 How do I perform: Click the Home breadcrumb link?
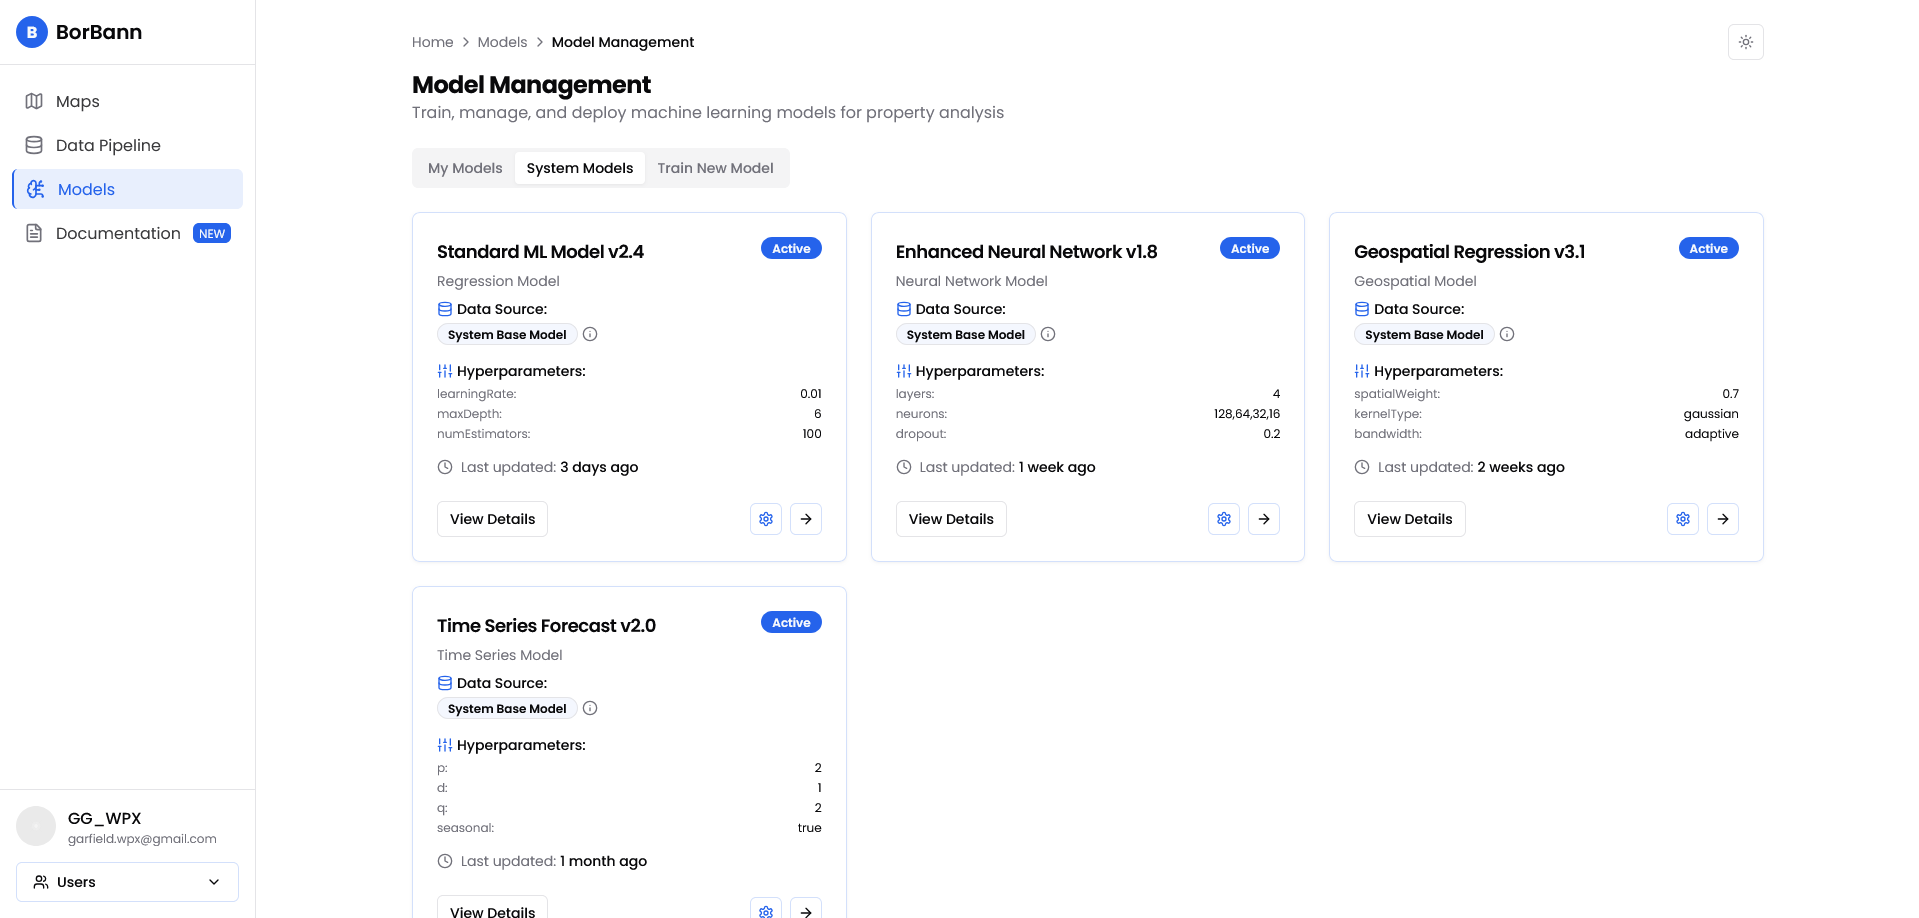pos(432,42)
